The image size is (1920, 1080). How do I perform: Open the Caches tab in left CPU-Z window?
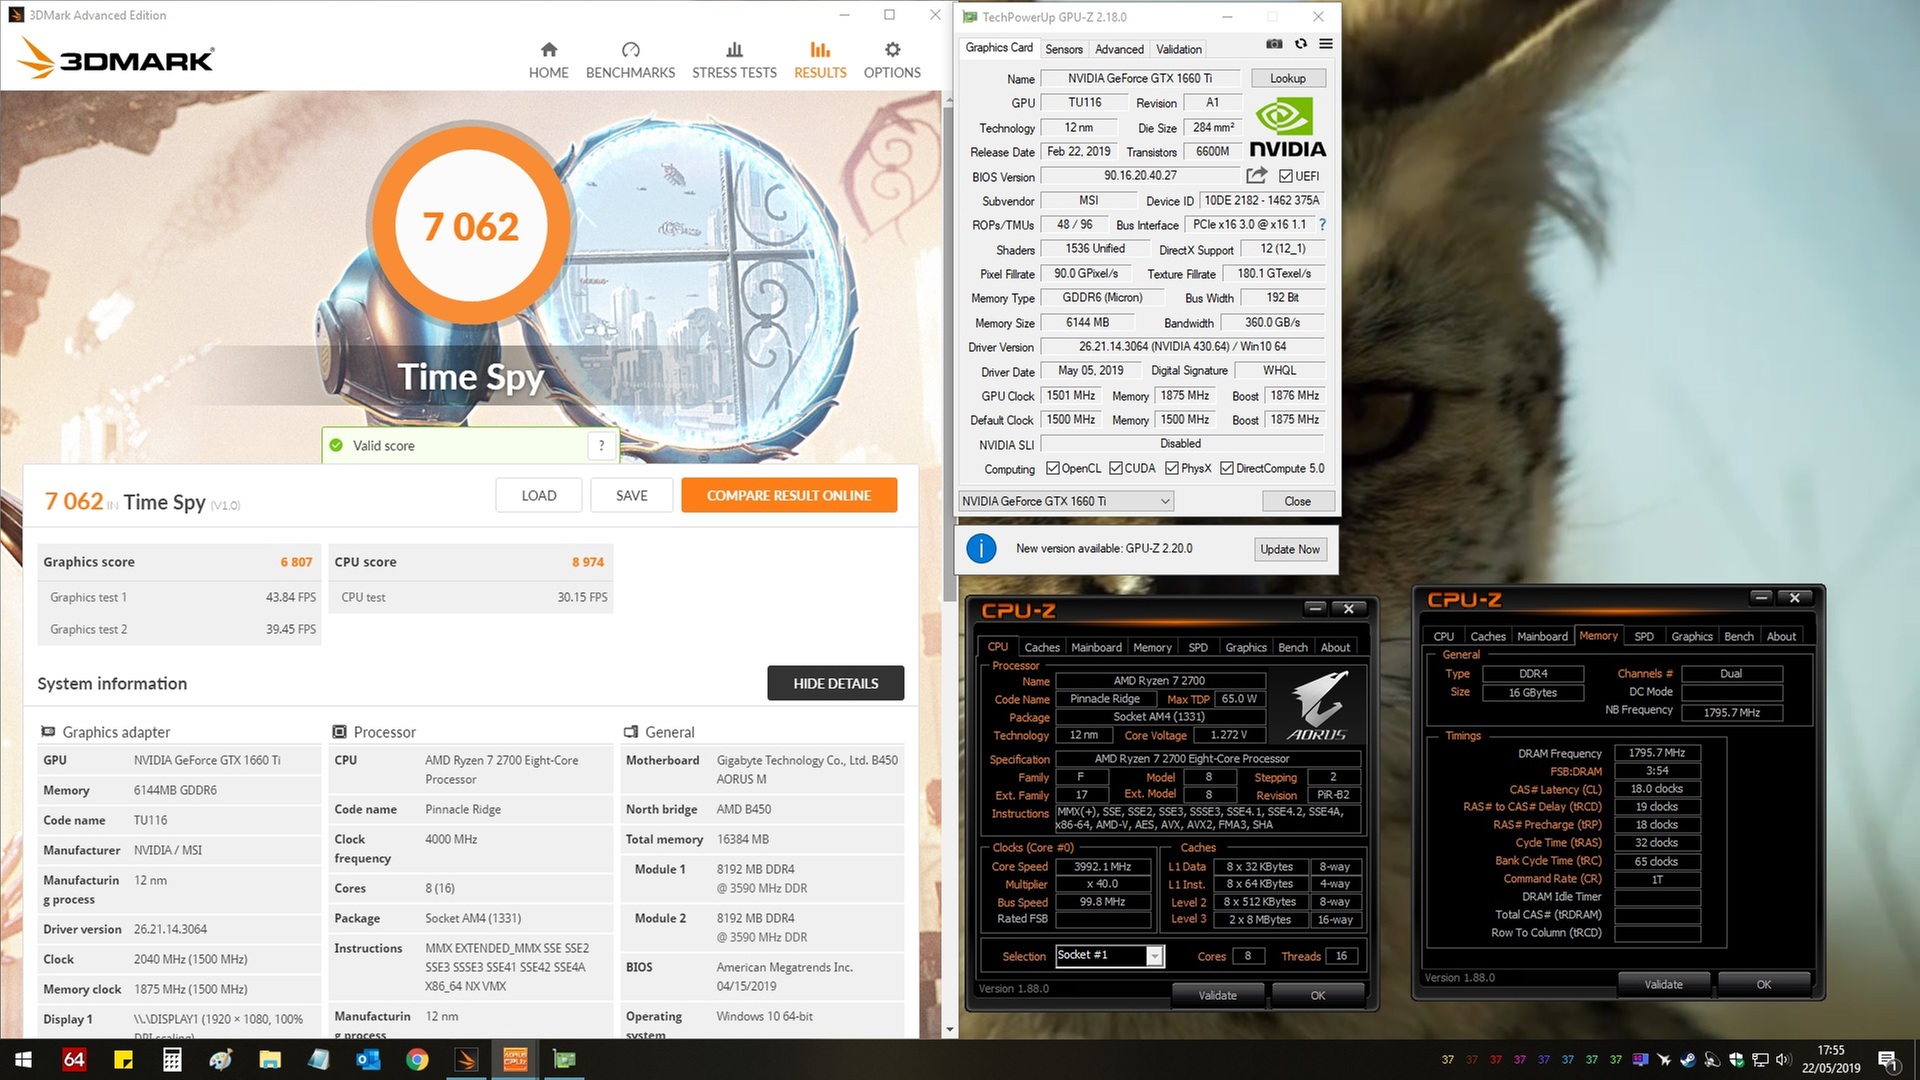point(1042,647)
